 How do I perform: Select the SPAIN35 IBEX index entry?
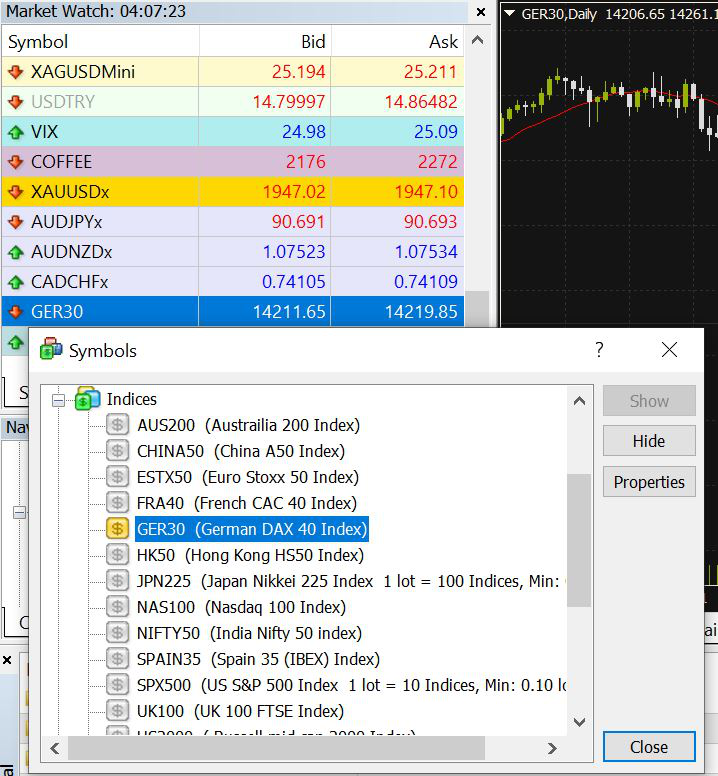258,659
